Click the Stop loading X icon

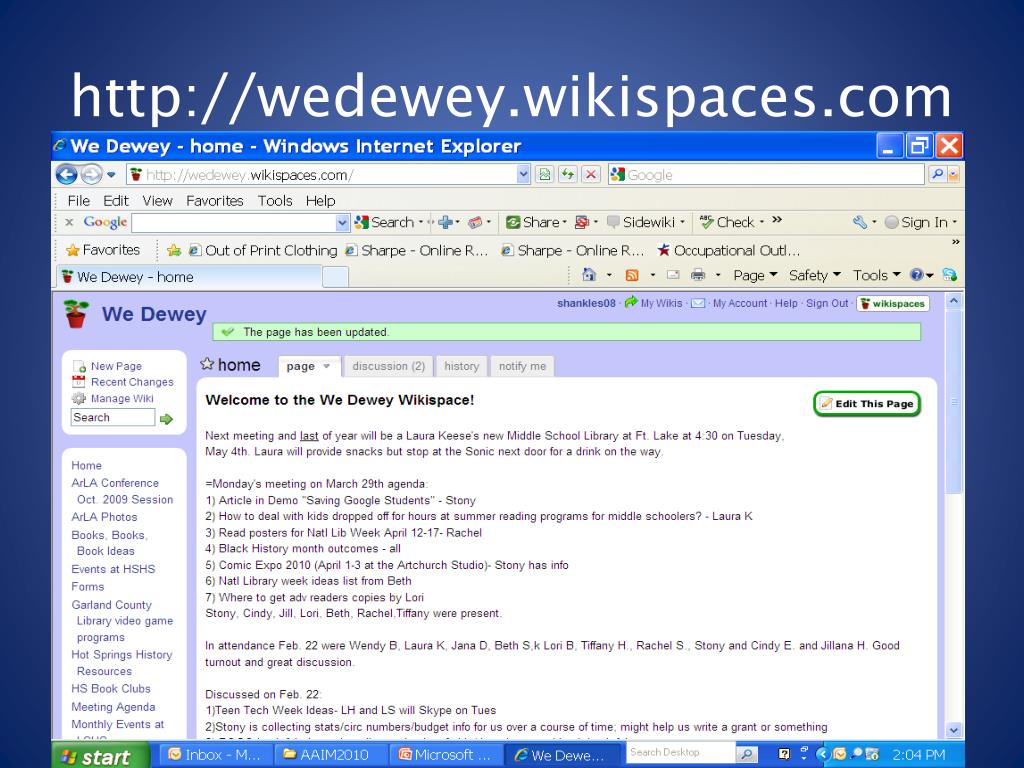(591, 174)
